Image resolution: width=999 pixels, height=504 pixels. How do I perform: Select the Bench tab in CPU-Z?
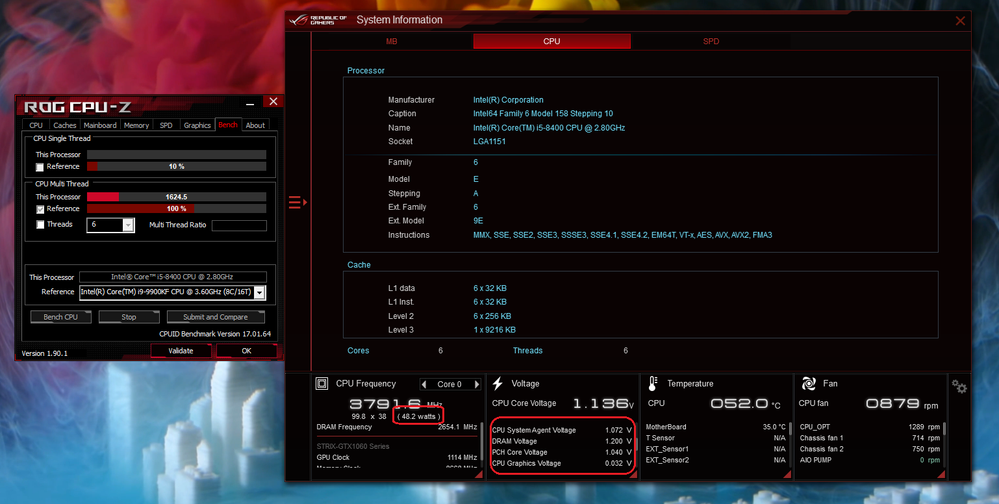click(228, 125)
